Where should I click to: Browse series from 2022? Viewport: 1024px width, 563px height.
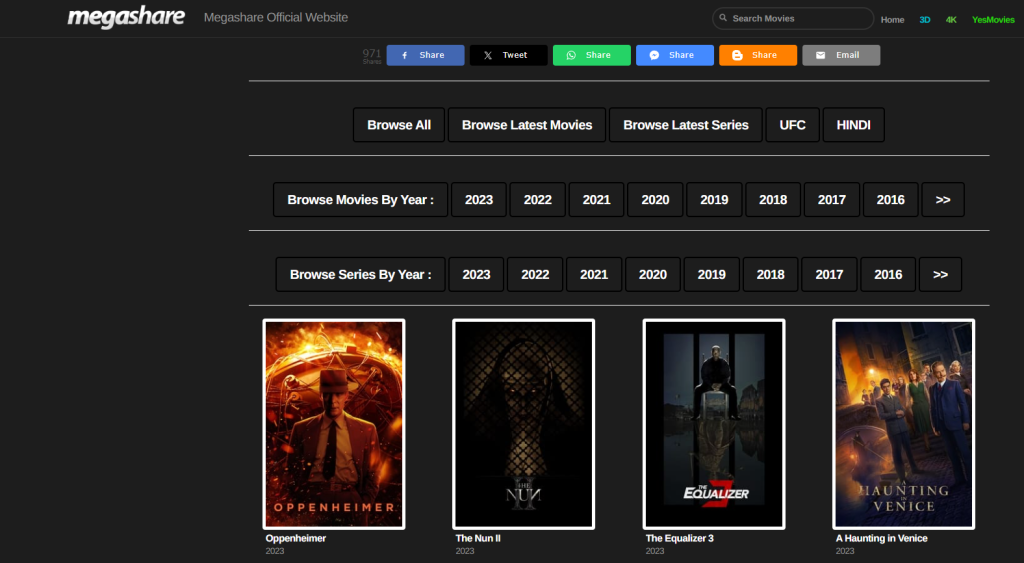535,274
